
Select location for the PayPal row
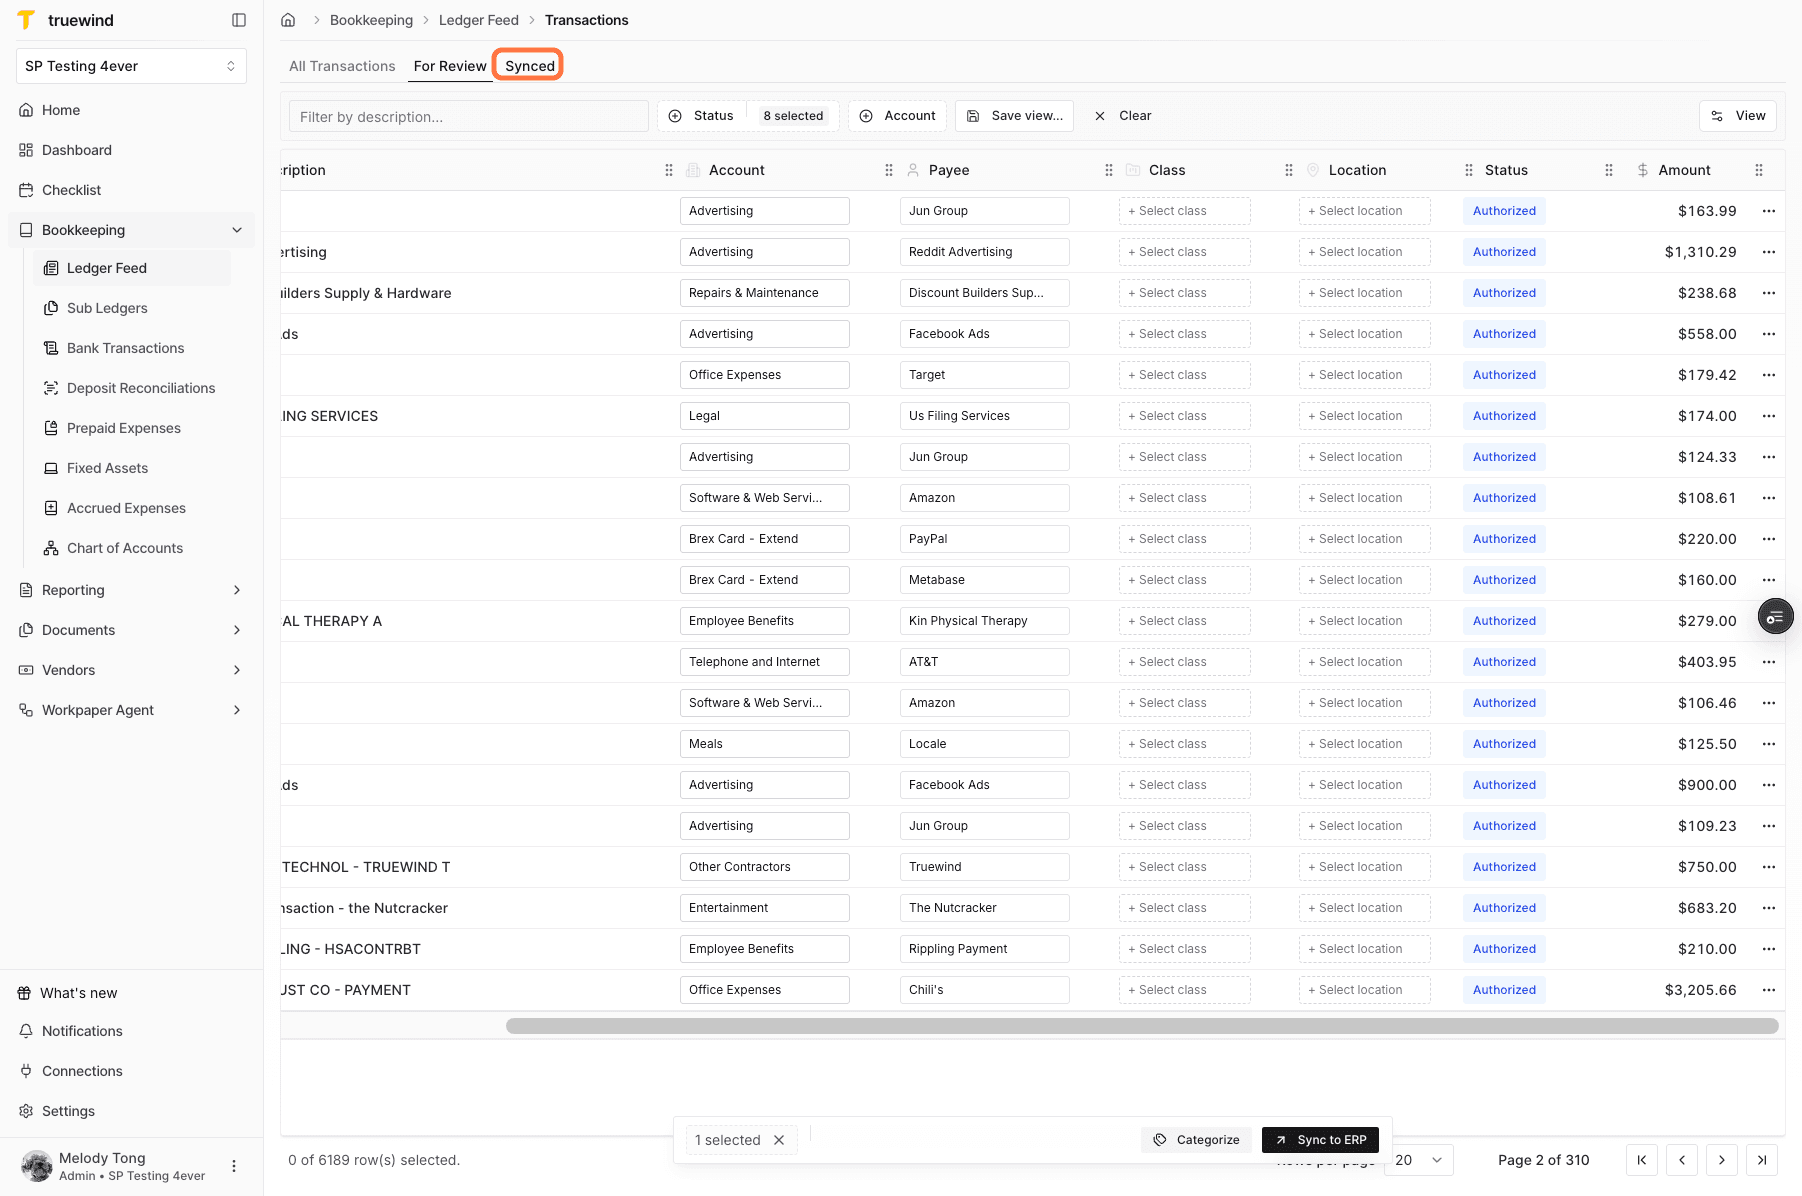(x=1364, y=539)
